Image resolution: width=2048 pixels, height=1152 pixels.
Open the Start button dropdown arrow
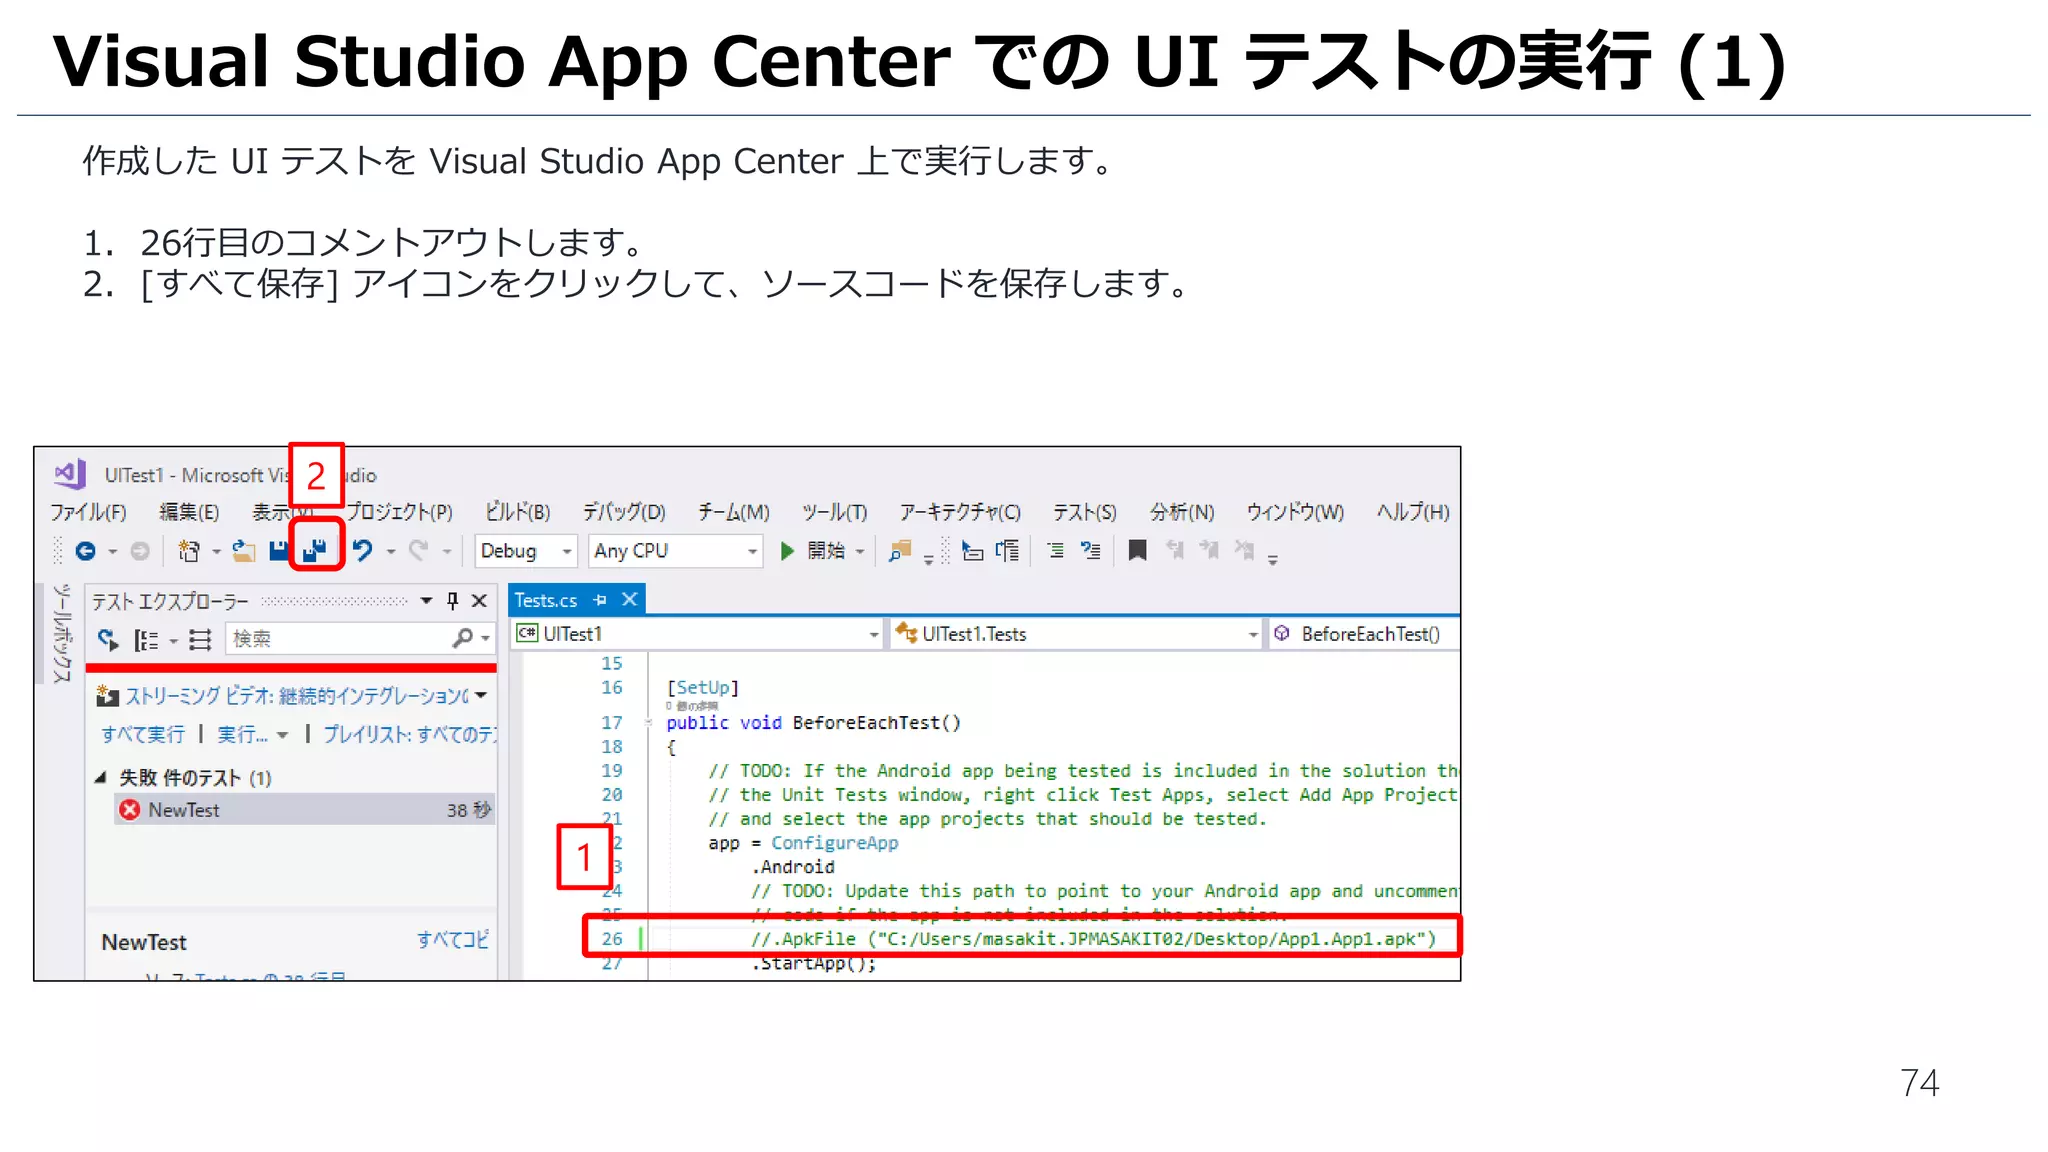point(860,552)
